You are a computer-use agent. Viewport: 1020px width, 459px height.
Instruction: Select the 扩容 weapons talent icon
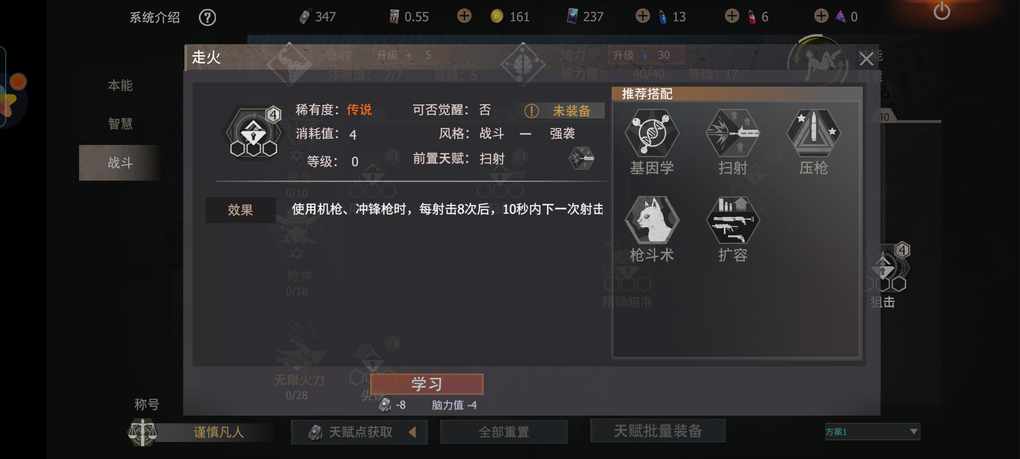tap(732, 220)
